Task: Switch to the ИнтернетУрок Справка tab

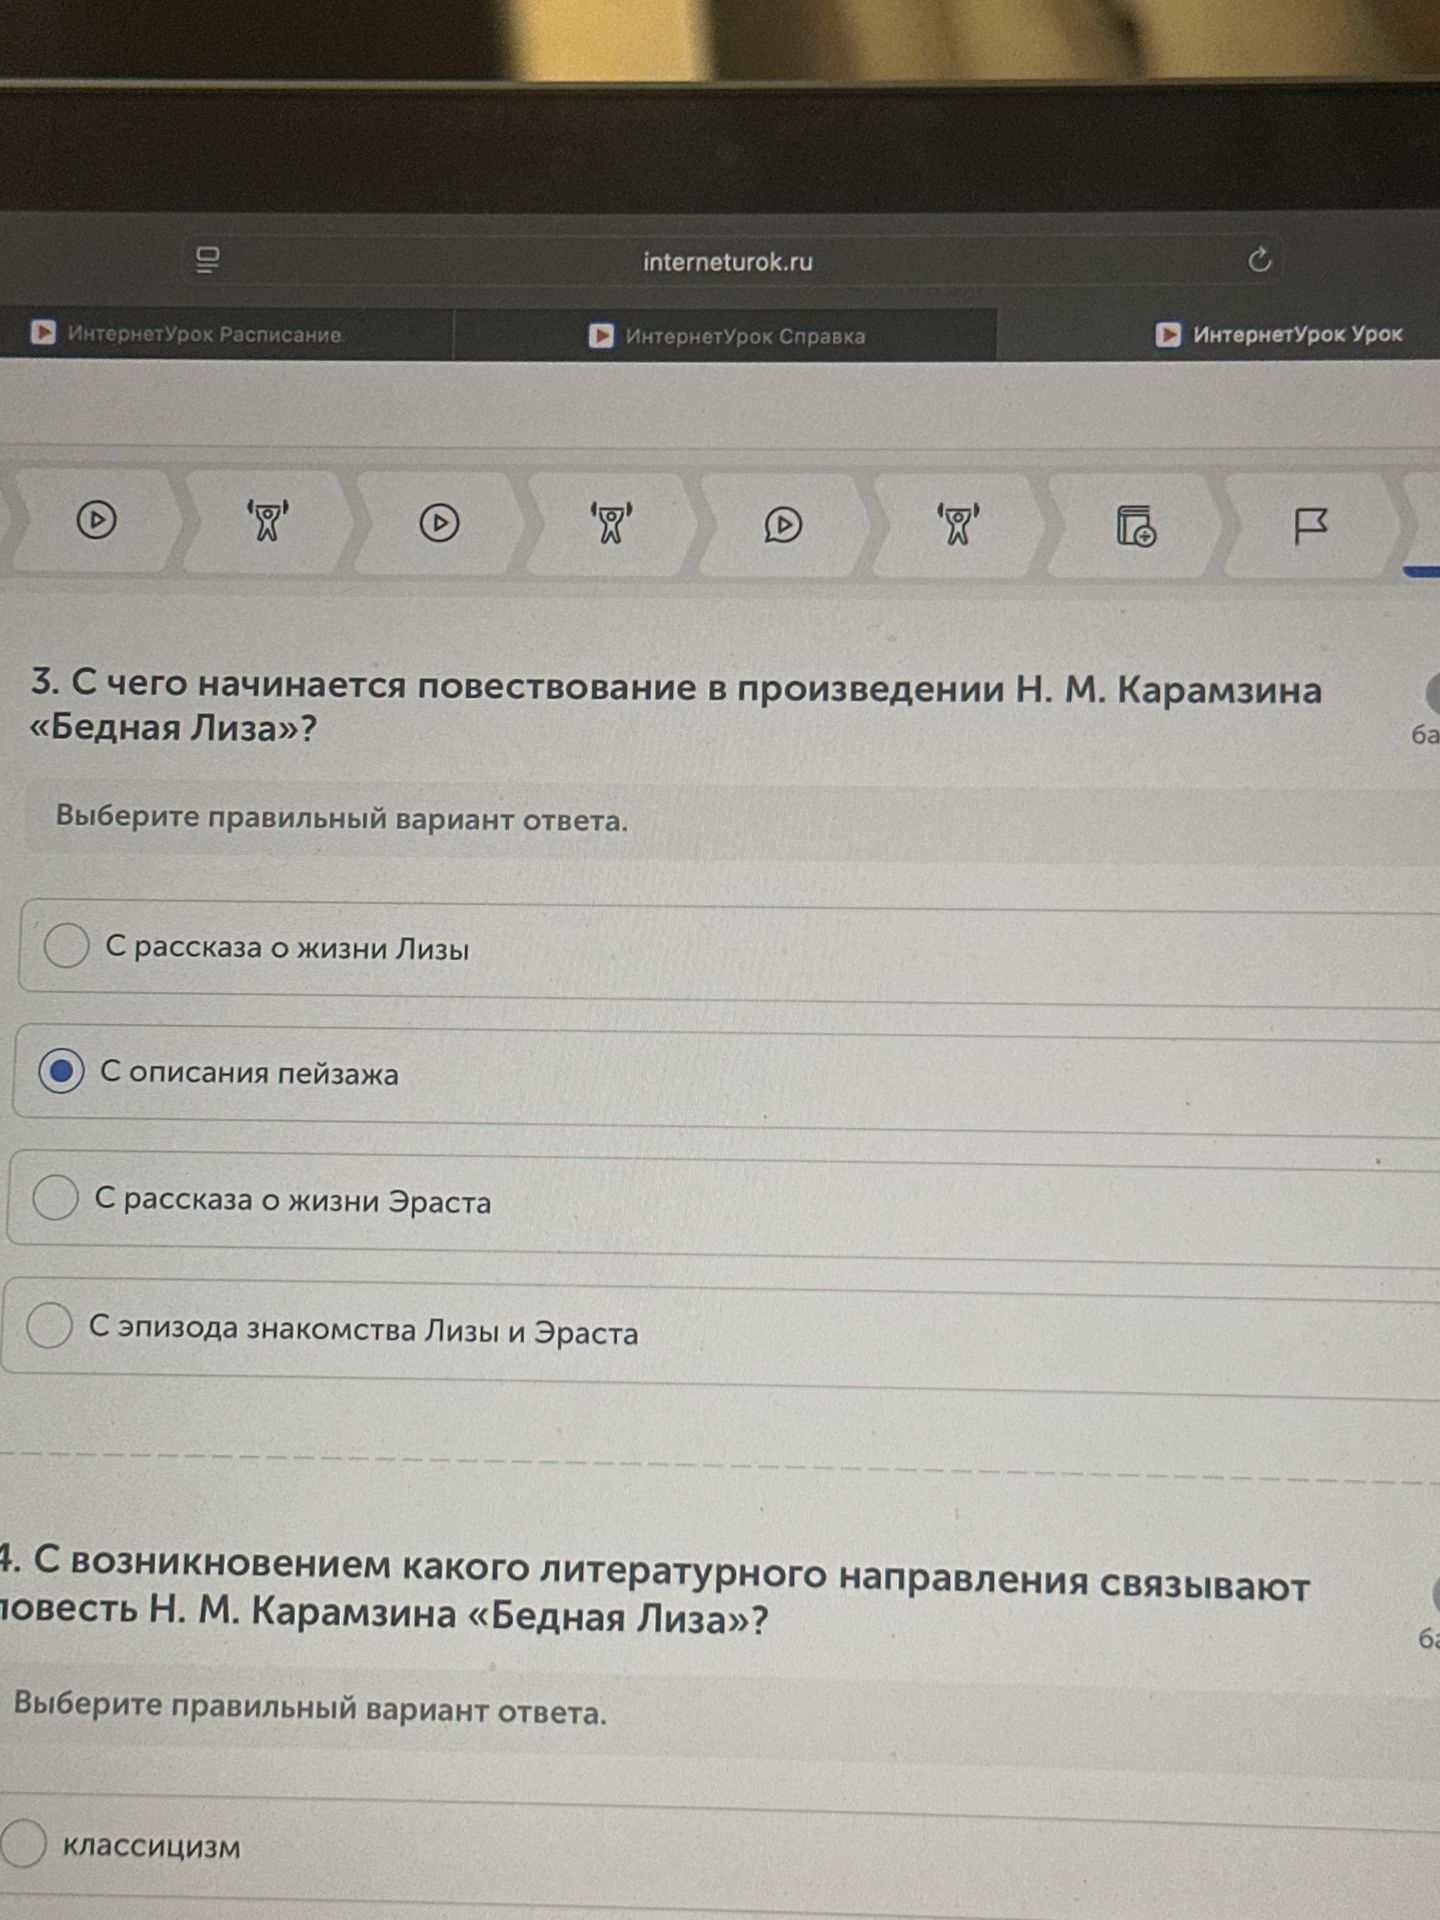Action: click(726, 335)
